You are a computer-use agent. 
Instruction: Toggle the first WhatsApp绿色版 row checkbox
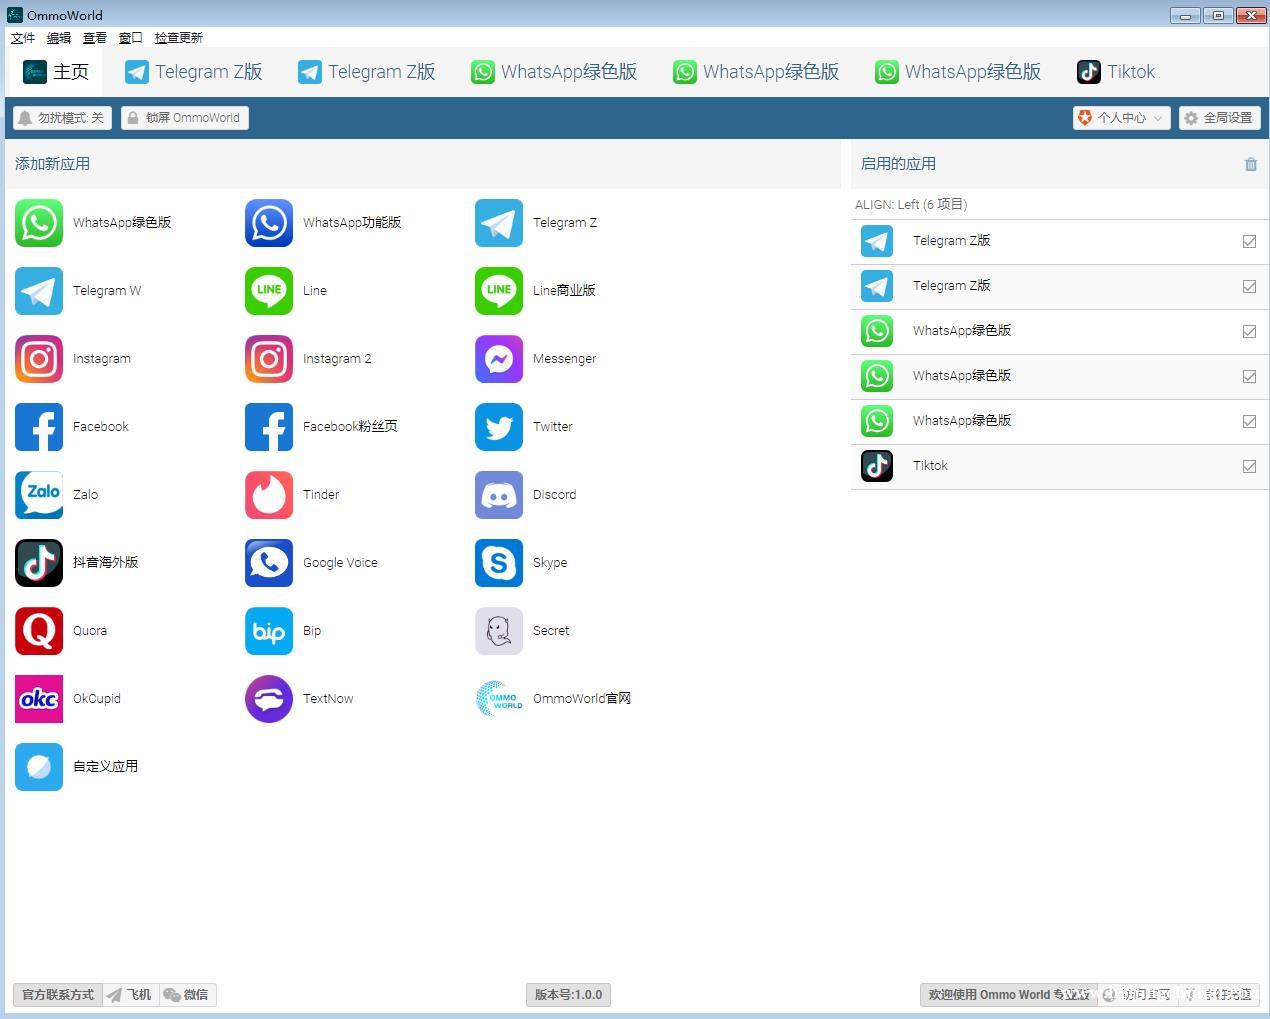click(1249, 331)
